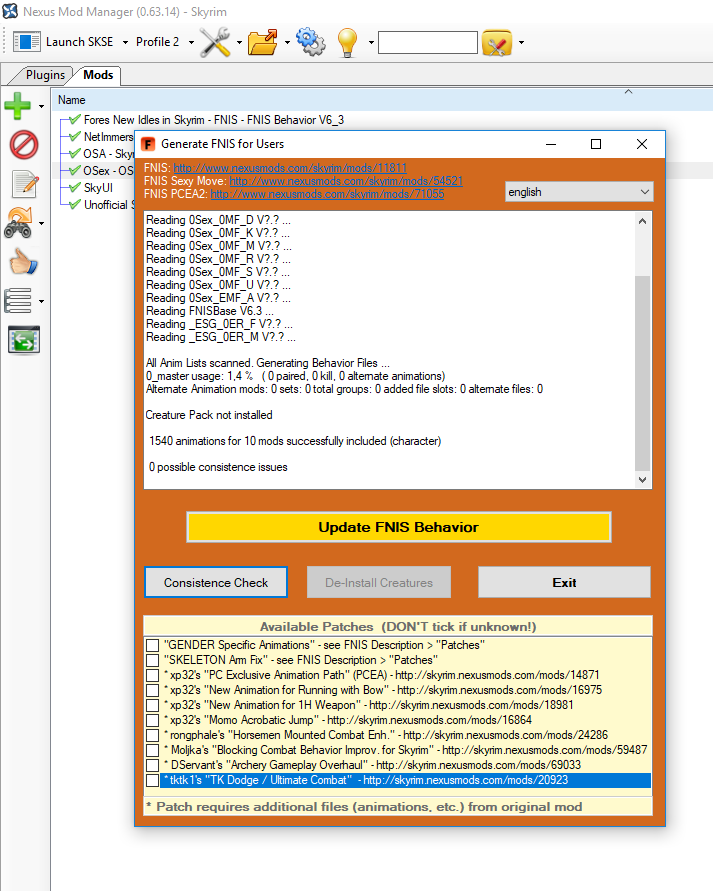Switch to the Plugins tab

(x=45, y=75)
